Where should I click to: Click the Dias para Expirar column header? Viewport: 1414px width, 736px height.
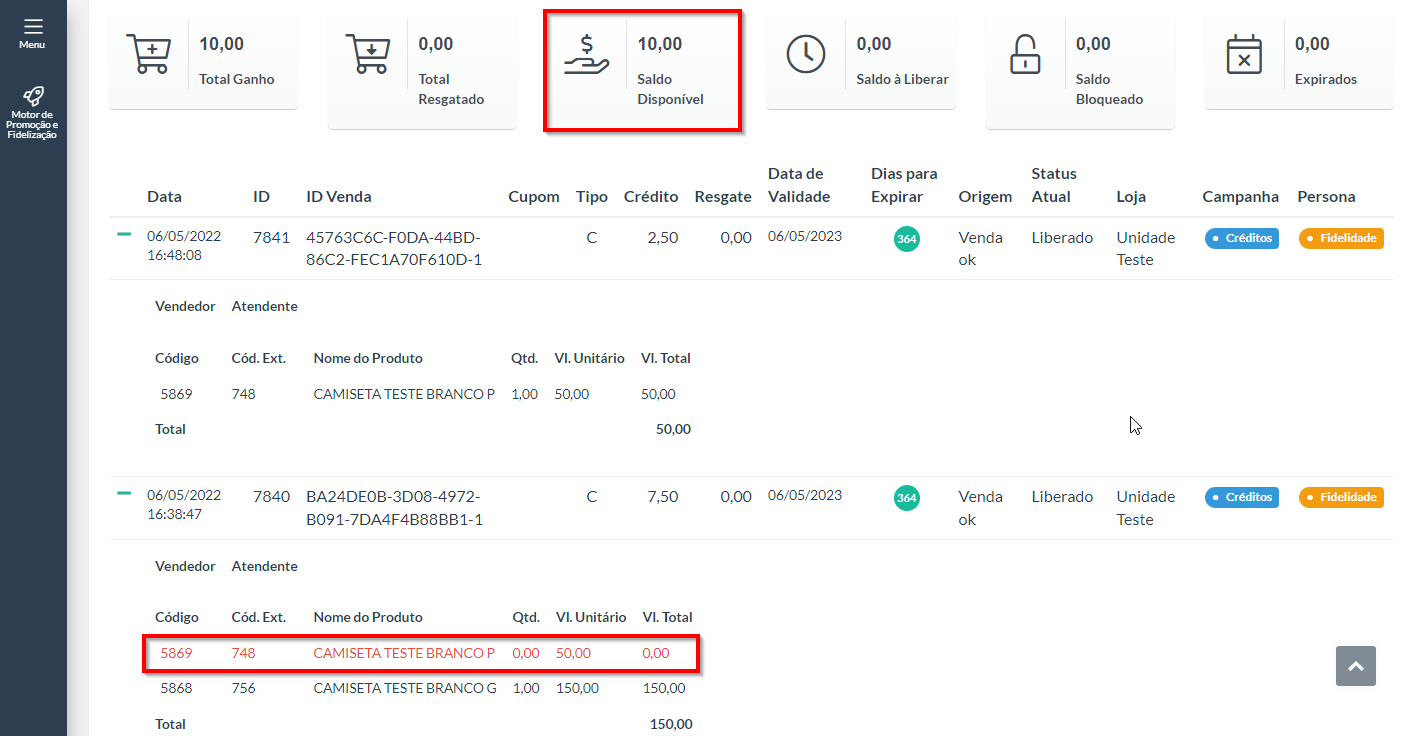click(x=904, y=185)
